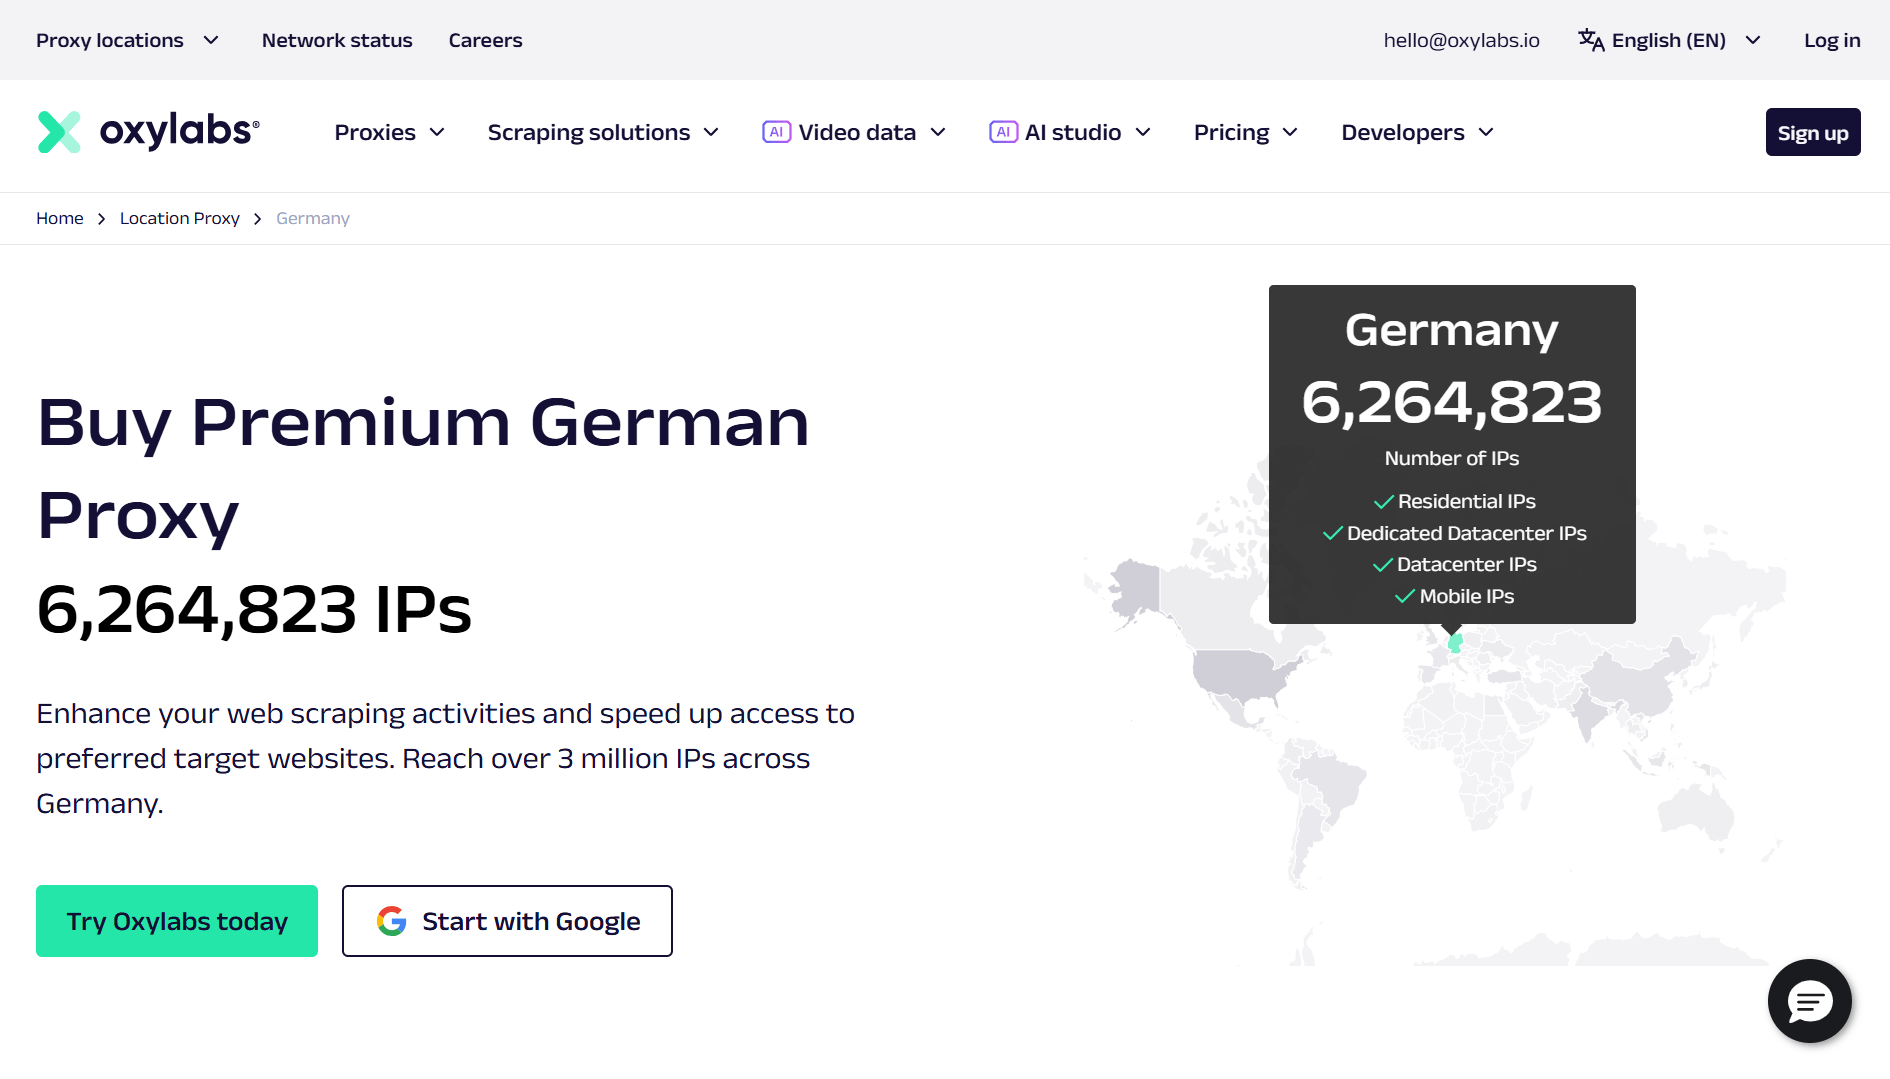Click Number of IPs label
Viewport: 1890px width, 1079px height.
[x=1451, y=458]
